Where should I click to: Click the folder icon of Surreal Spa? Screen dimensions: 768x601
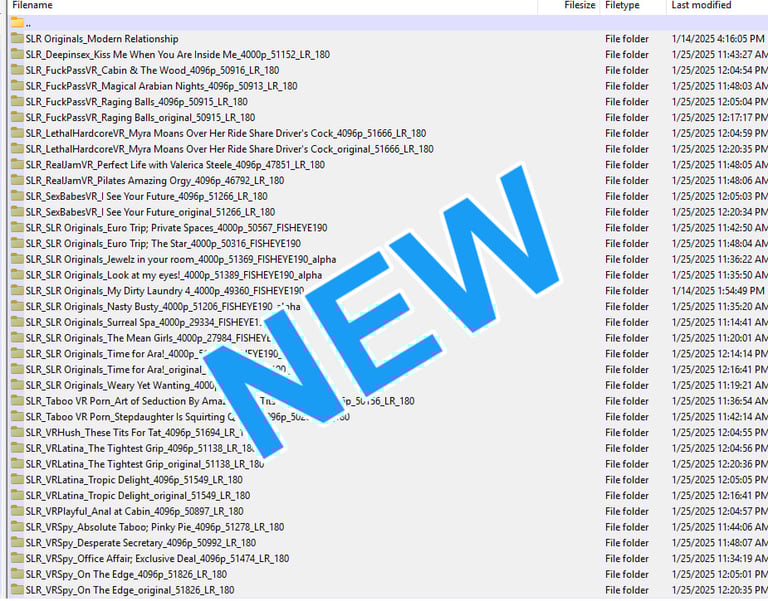pos(18,322)
